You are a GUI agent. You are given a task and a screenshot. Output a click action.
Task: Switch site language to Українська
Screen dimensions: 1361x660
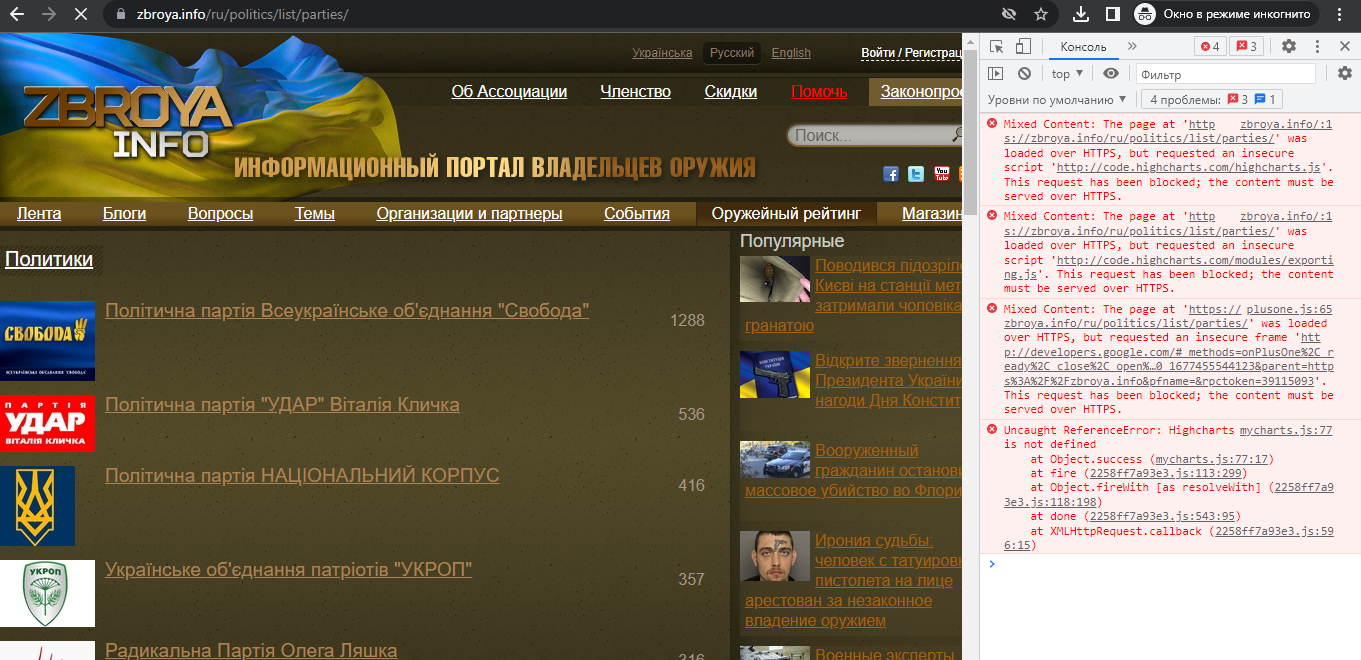pos(662,53)
